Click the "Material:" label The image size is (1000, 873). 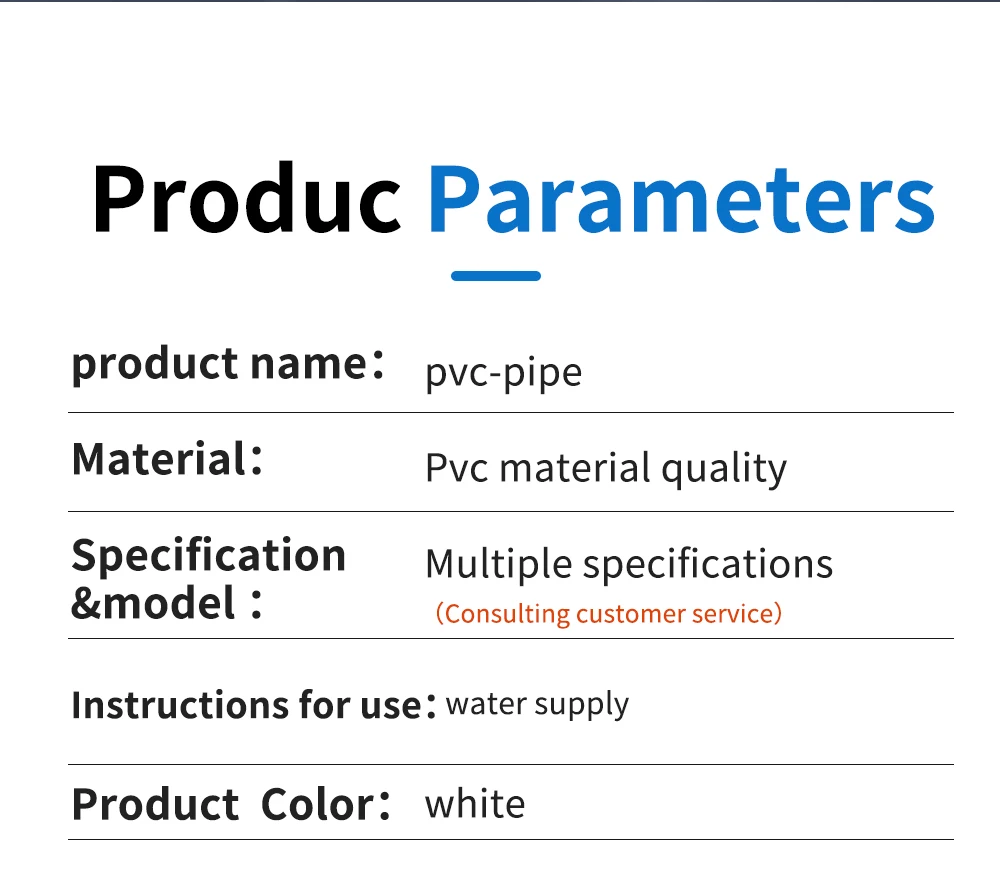(168, 459)
